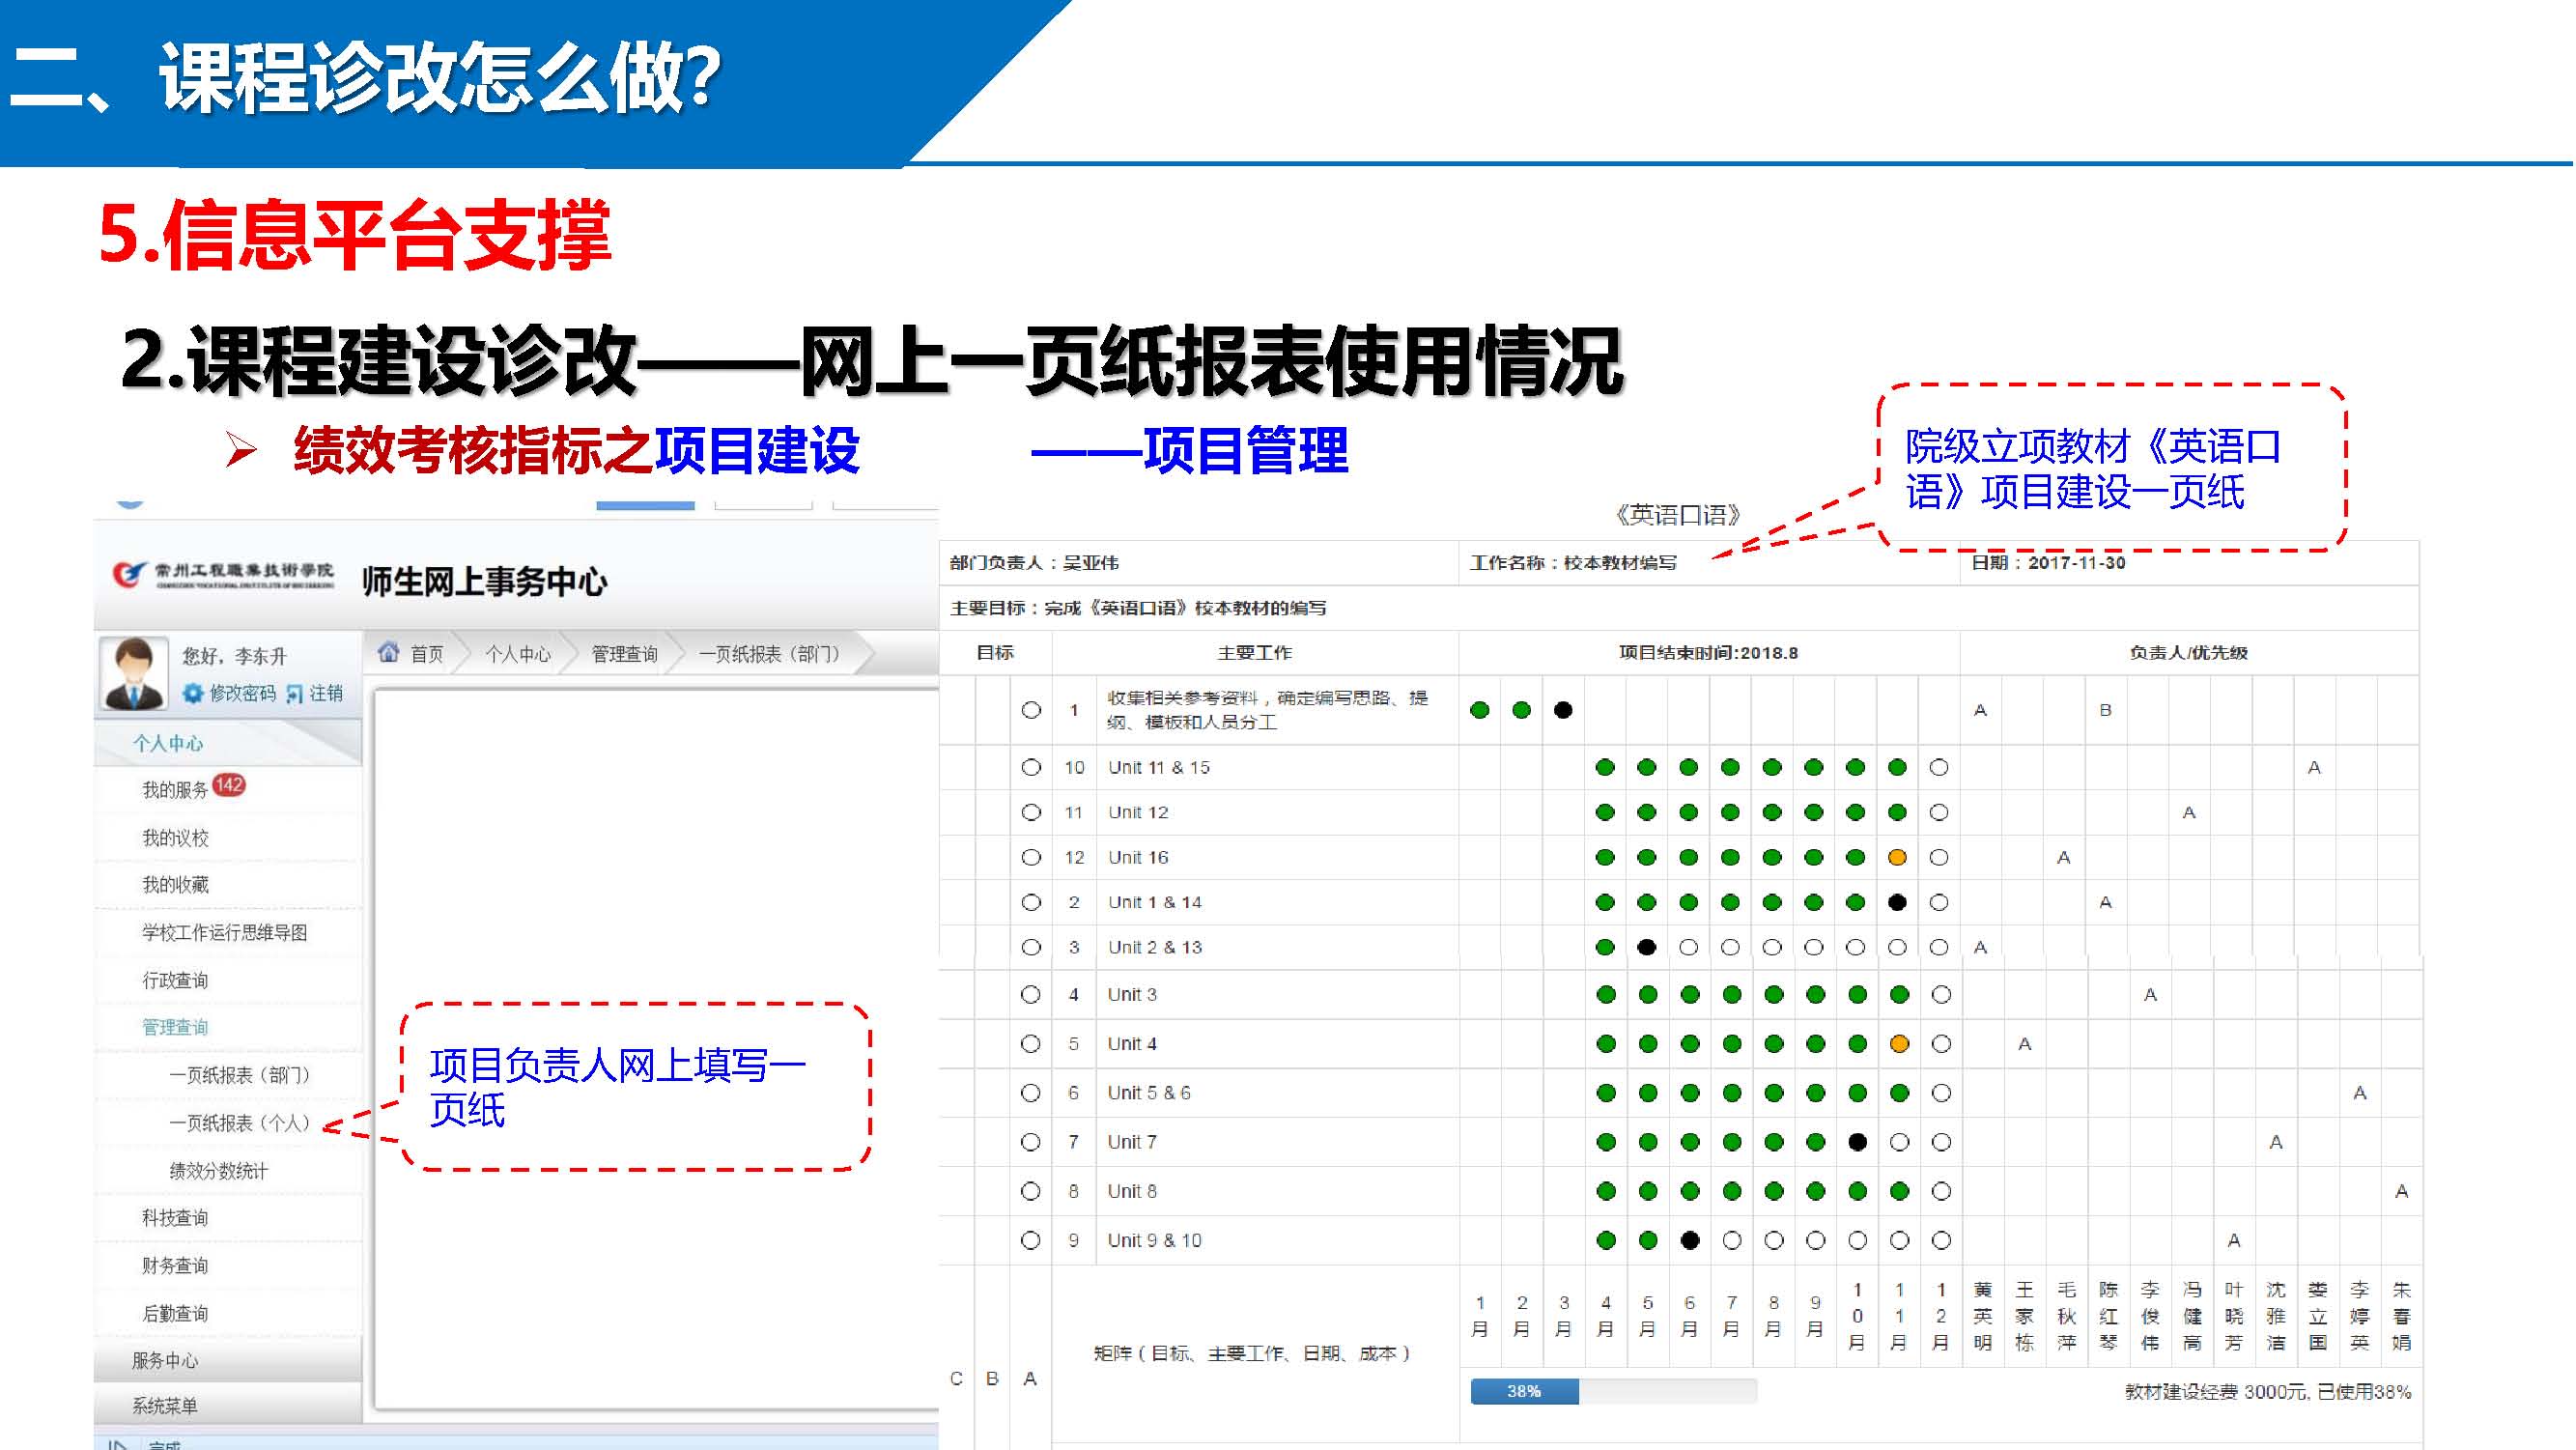Expand the 服务中心 sidebar section
The width and height of the screenshot is (2576, 1450).
pos(165,1360)
